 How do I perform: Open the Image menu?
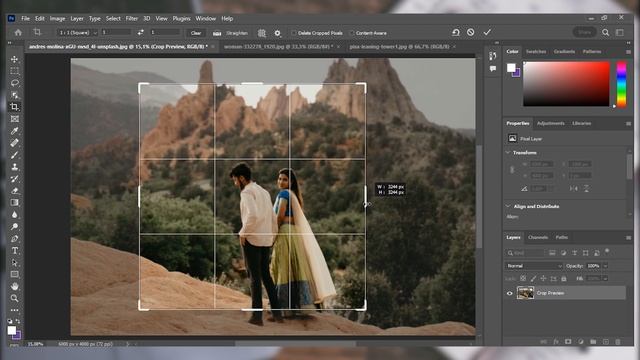coord(57,18)
